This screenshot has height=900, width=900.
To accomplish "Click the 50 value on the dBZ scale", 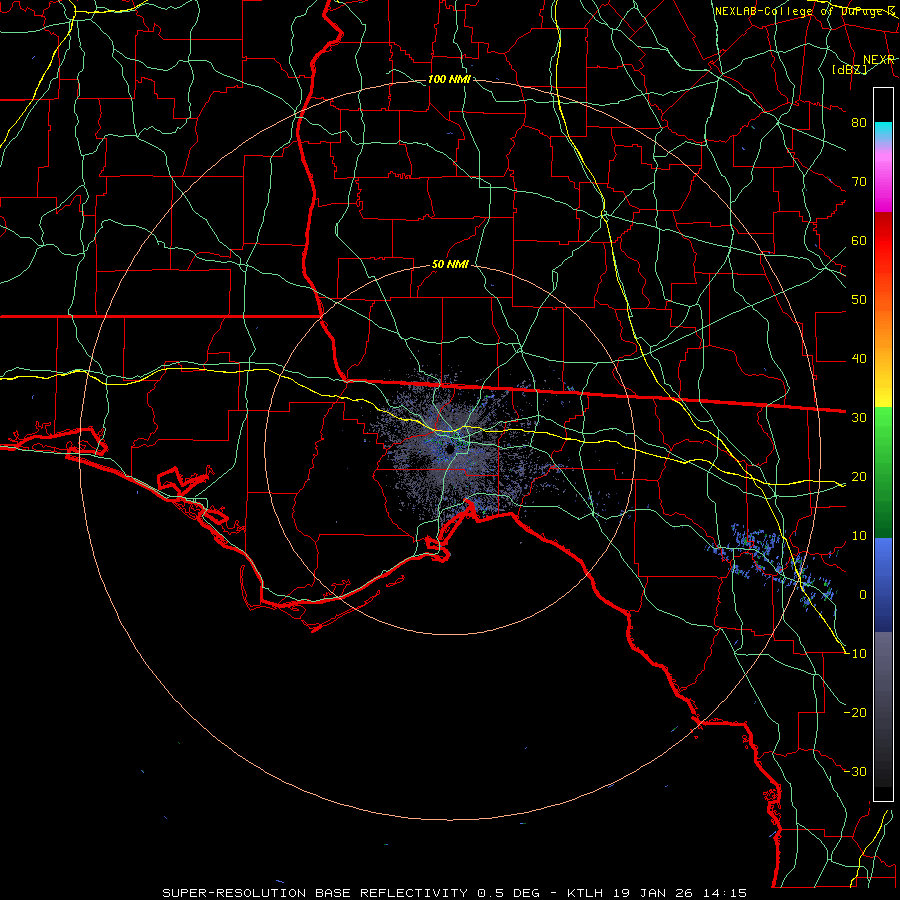I will [859, 300].
